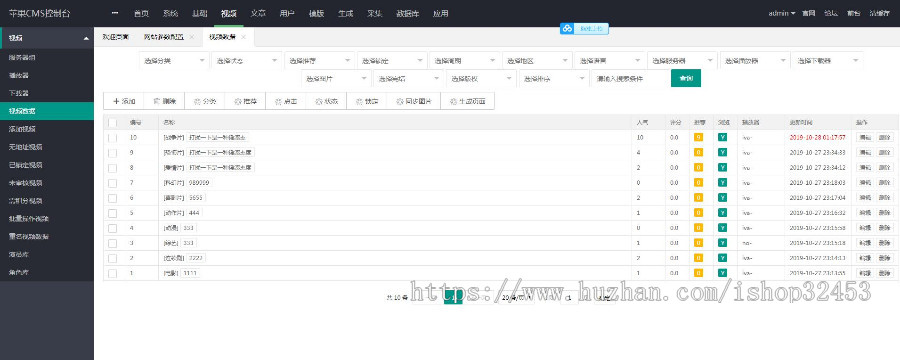Open the 用户 top menu

click(x=287, y=13)
